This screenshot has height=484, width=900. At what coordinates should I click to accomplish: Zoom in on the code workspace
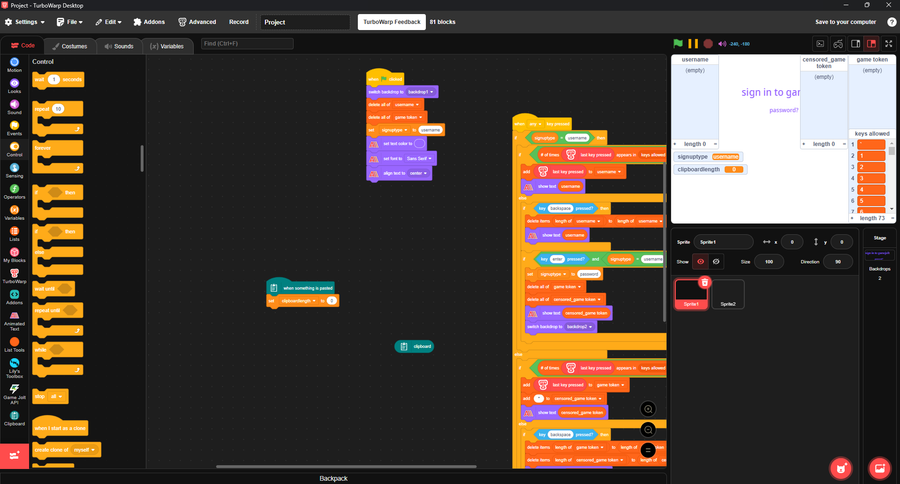pos(648,409)
